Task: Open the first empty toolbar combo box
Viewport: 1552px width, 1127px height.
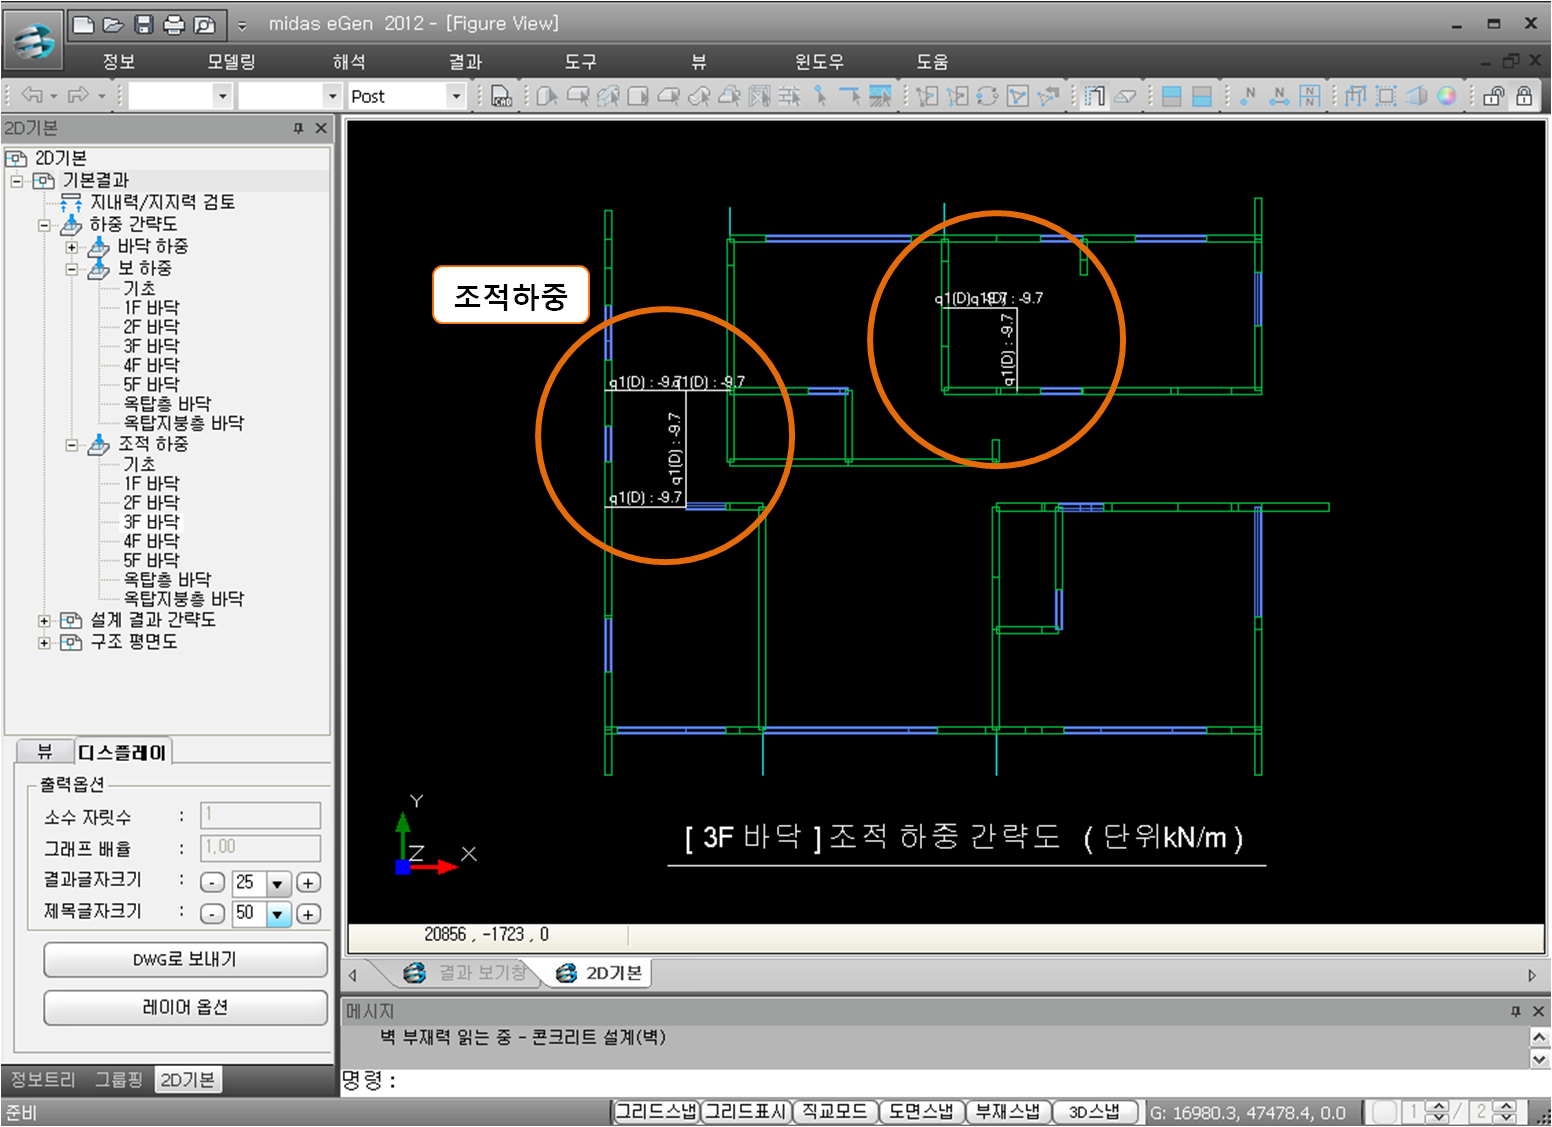Action: pos(222,96)
